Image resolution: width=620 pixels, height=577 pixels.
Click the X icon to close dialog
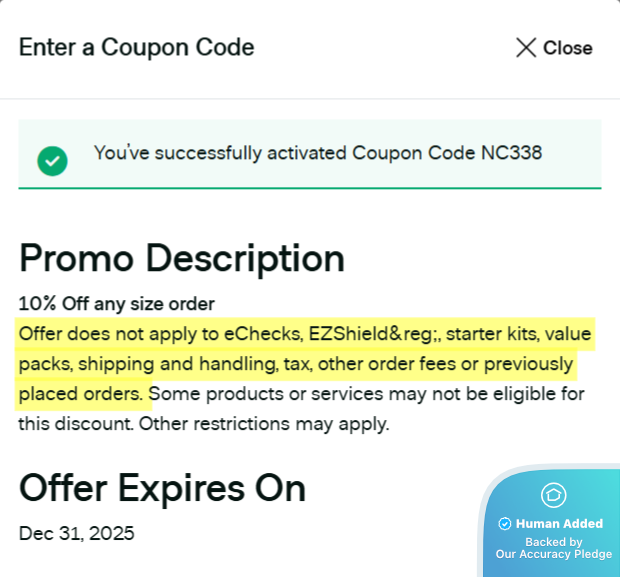point(526,48)
